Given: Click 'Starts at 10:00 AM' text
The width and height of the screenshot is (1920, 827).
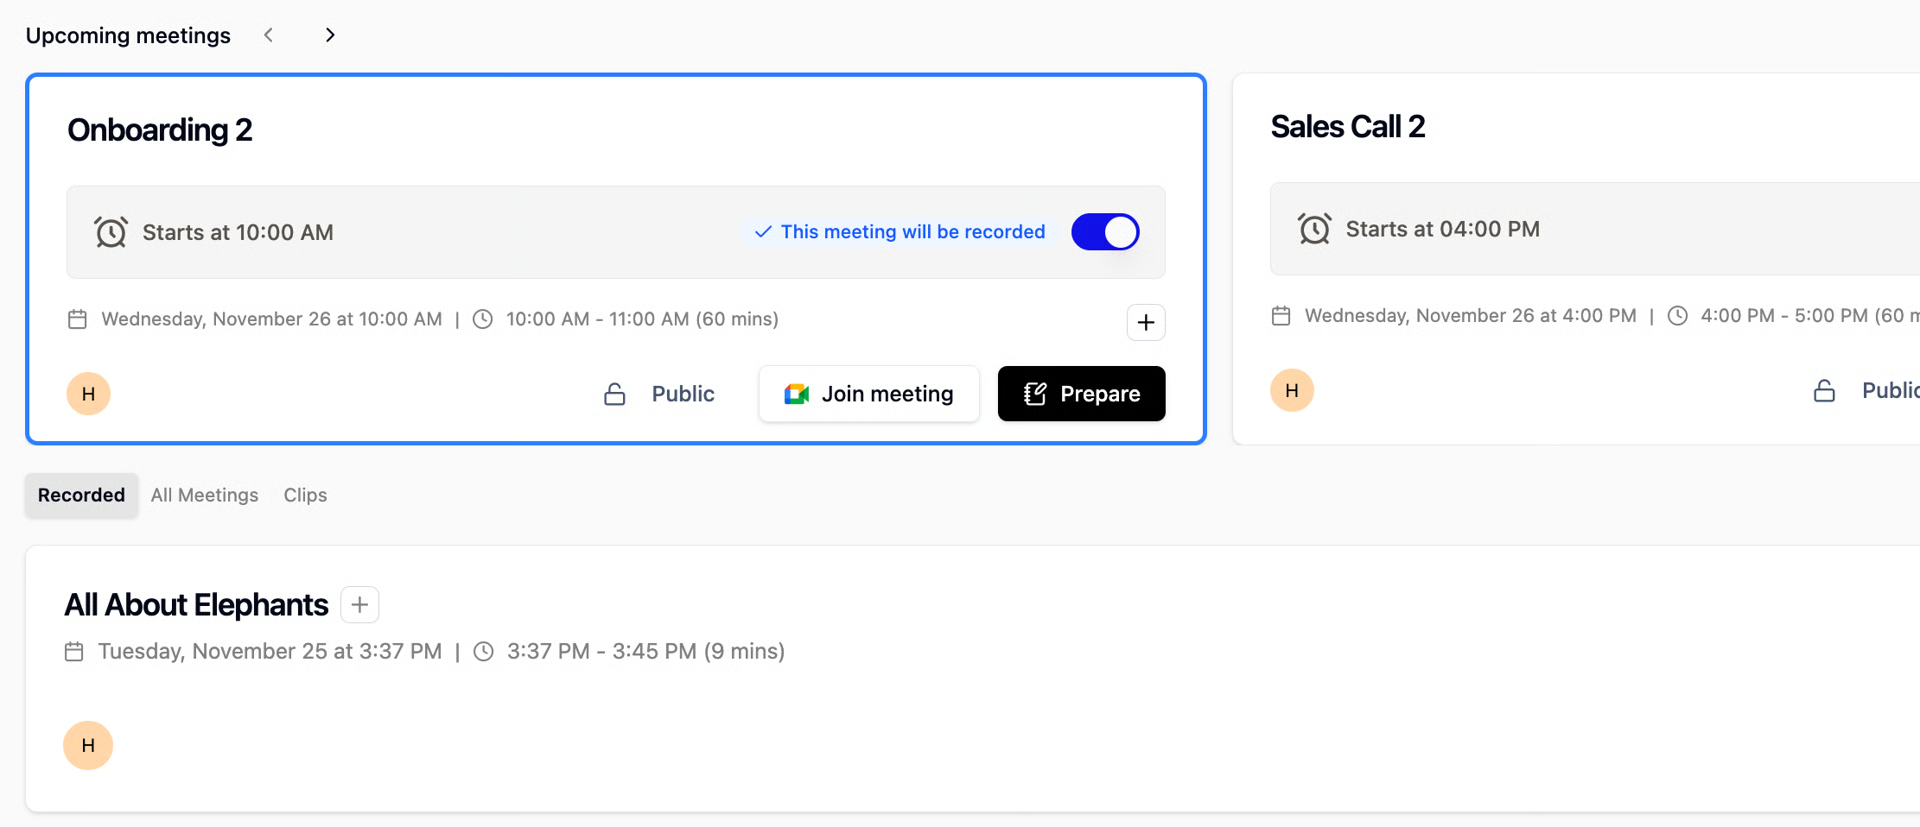Looking at the screenshot, I should pyautogui.click(x=238, y=232).
